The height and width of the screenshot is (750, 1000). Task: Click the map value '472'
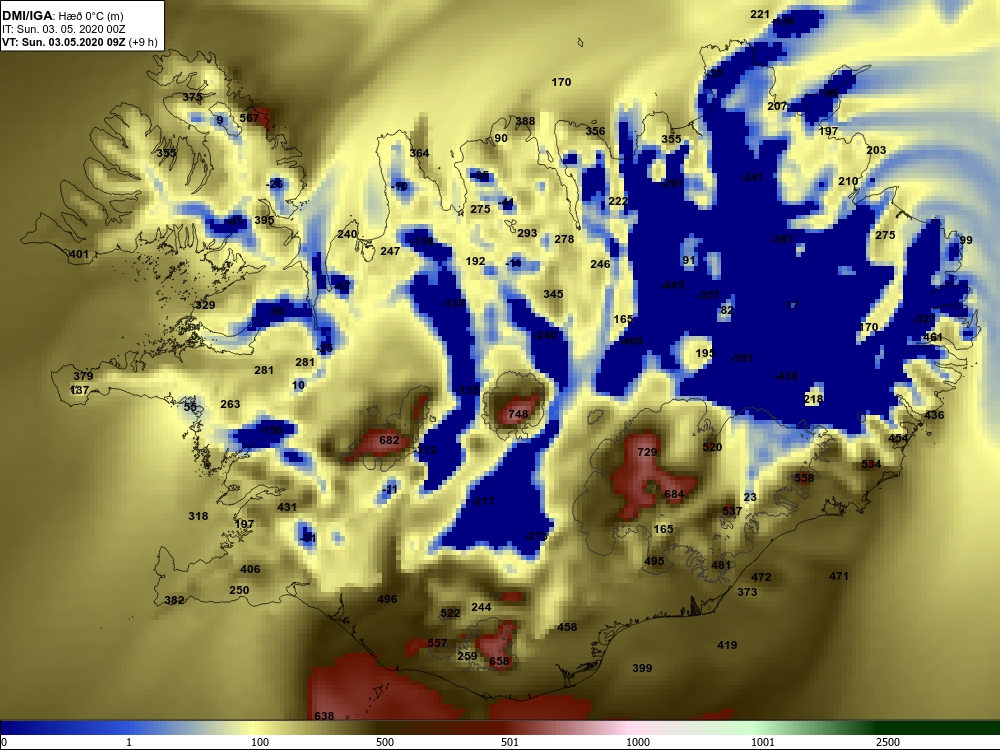click(x=761, y=577)
